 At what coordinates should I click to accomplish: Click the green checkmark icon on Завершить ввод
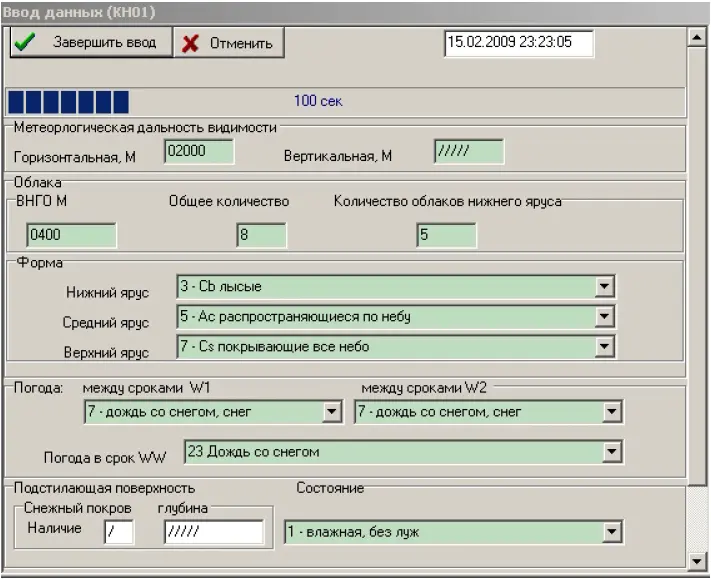coord(25,42)
